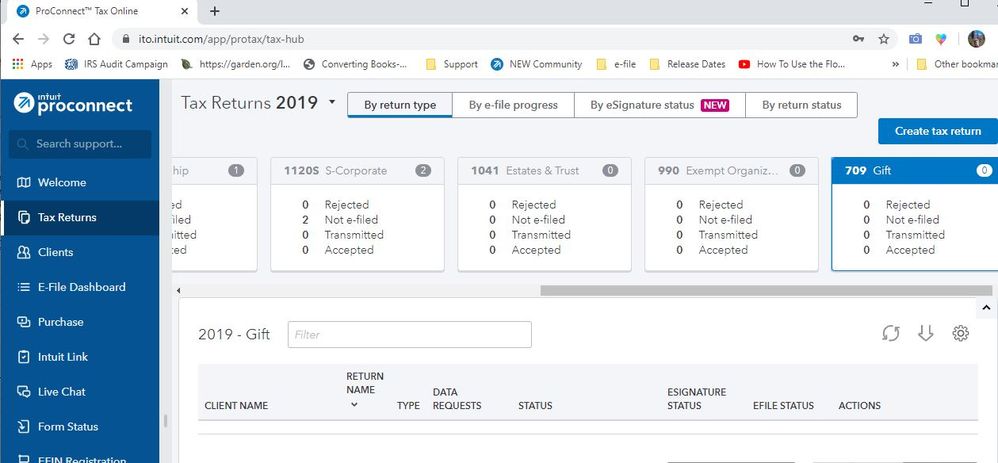The image size is (998, 463).
Task: Open Tax Returns in the sidebar
Action: [80, 218]
